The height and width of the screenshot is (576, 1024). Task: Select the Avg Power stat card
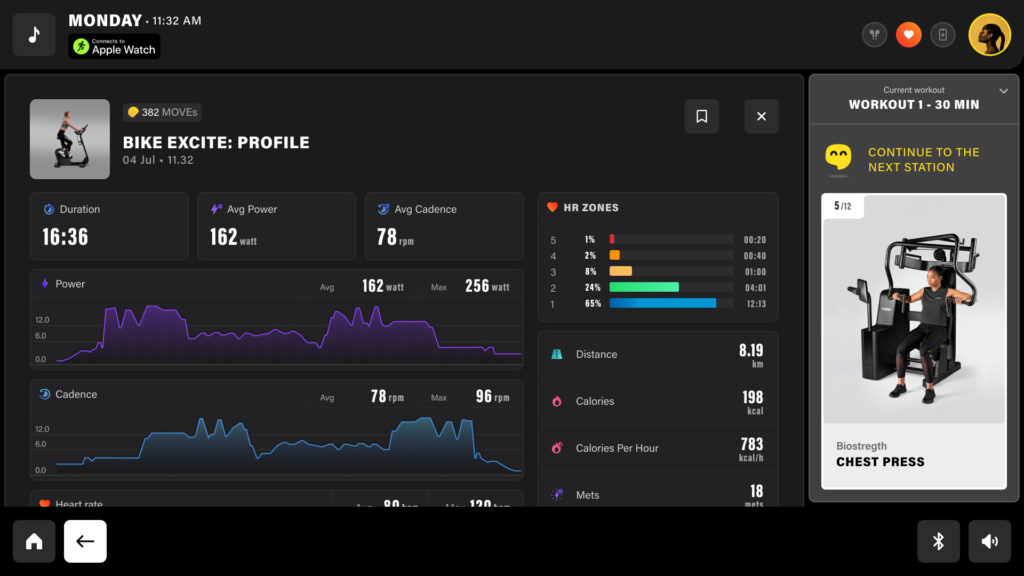276,226
